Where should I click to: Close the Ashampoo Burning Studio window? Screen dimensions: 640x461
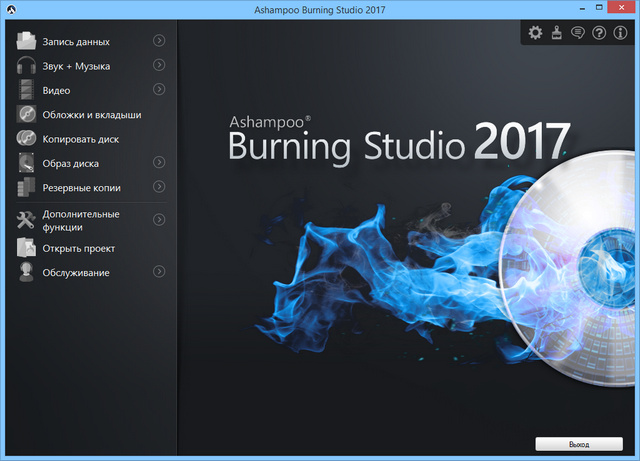click(x=619, y=10)
